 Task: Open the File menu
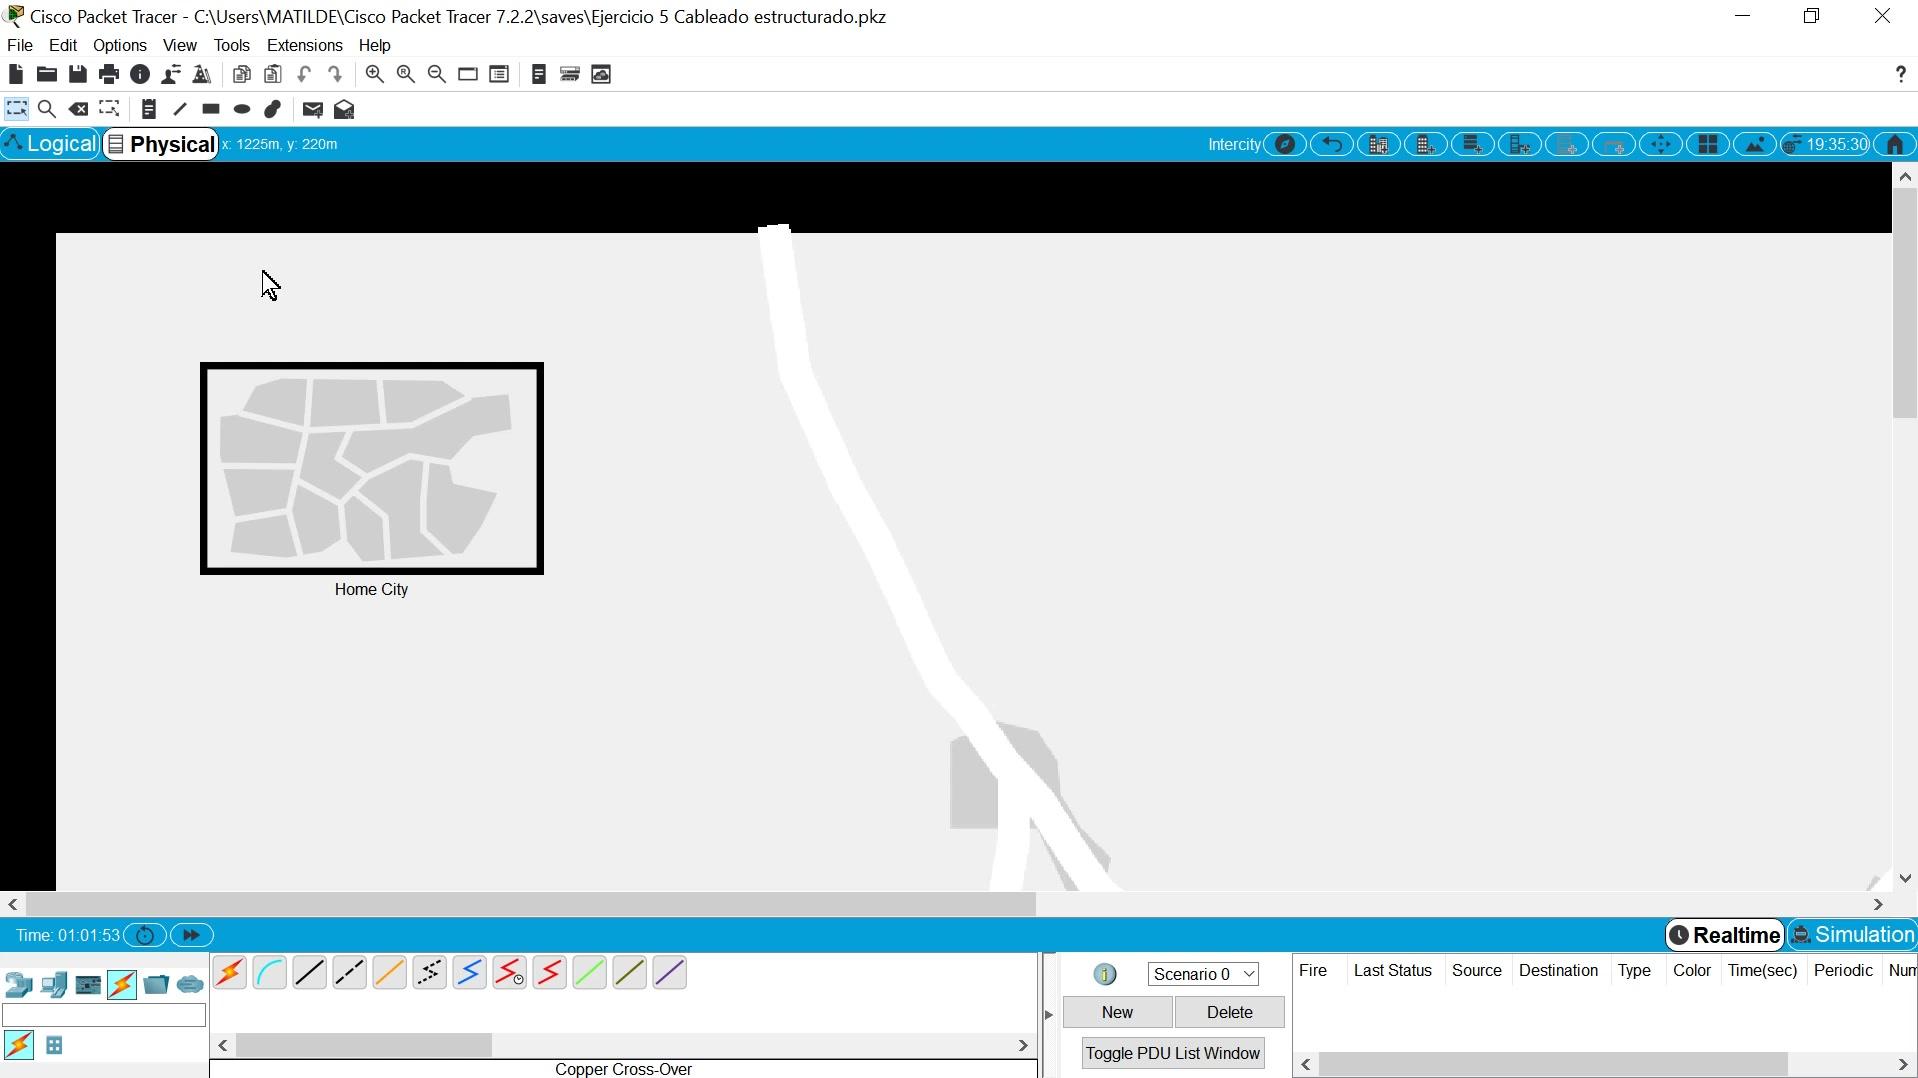coord(20,46)
